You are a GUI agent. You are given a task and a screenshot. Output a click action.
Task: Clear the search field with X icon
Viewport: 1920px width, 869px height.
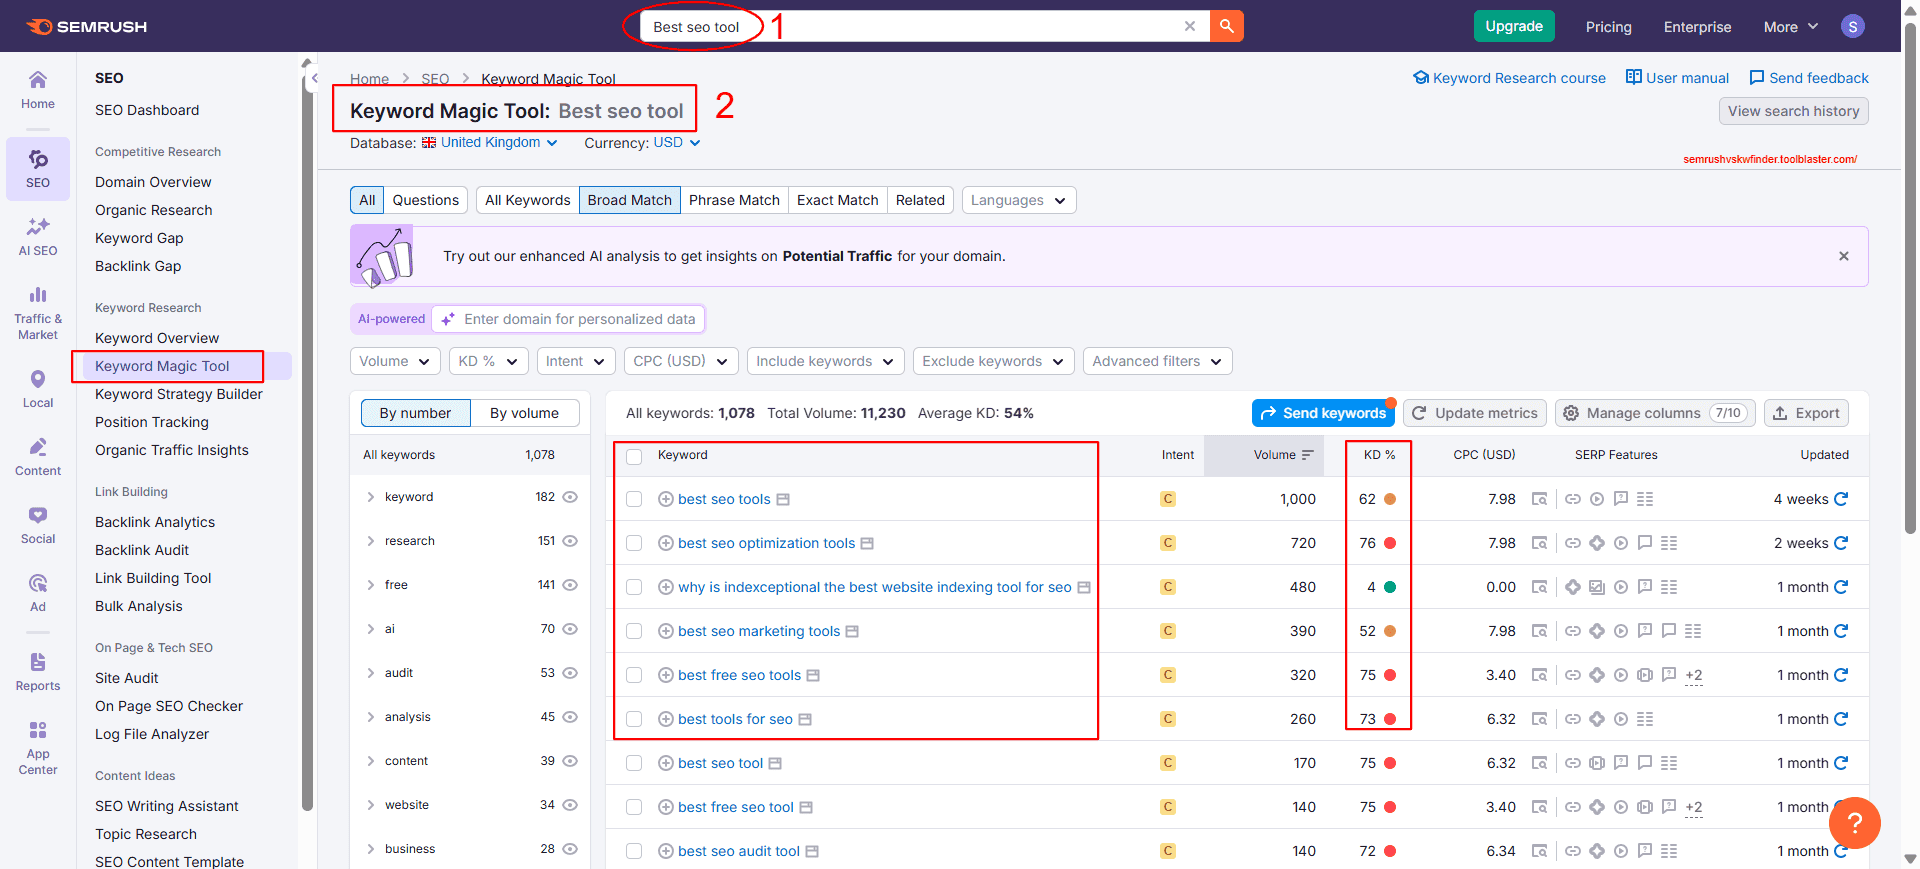coord(1190,26)
